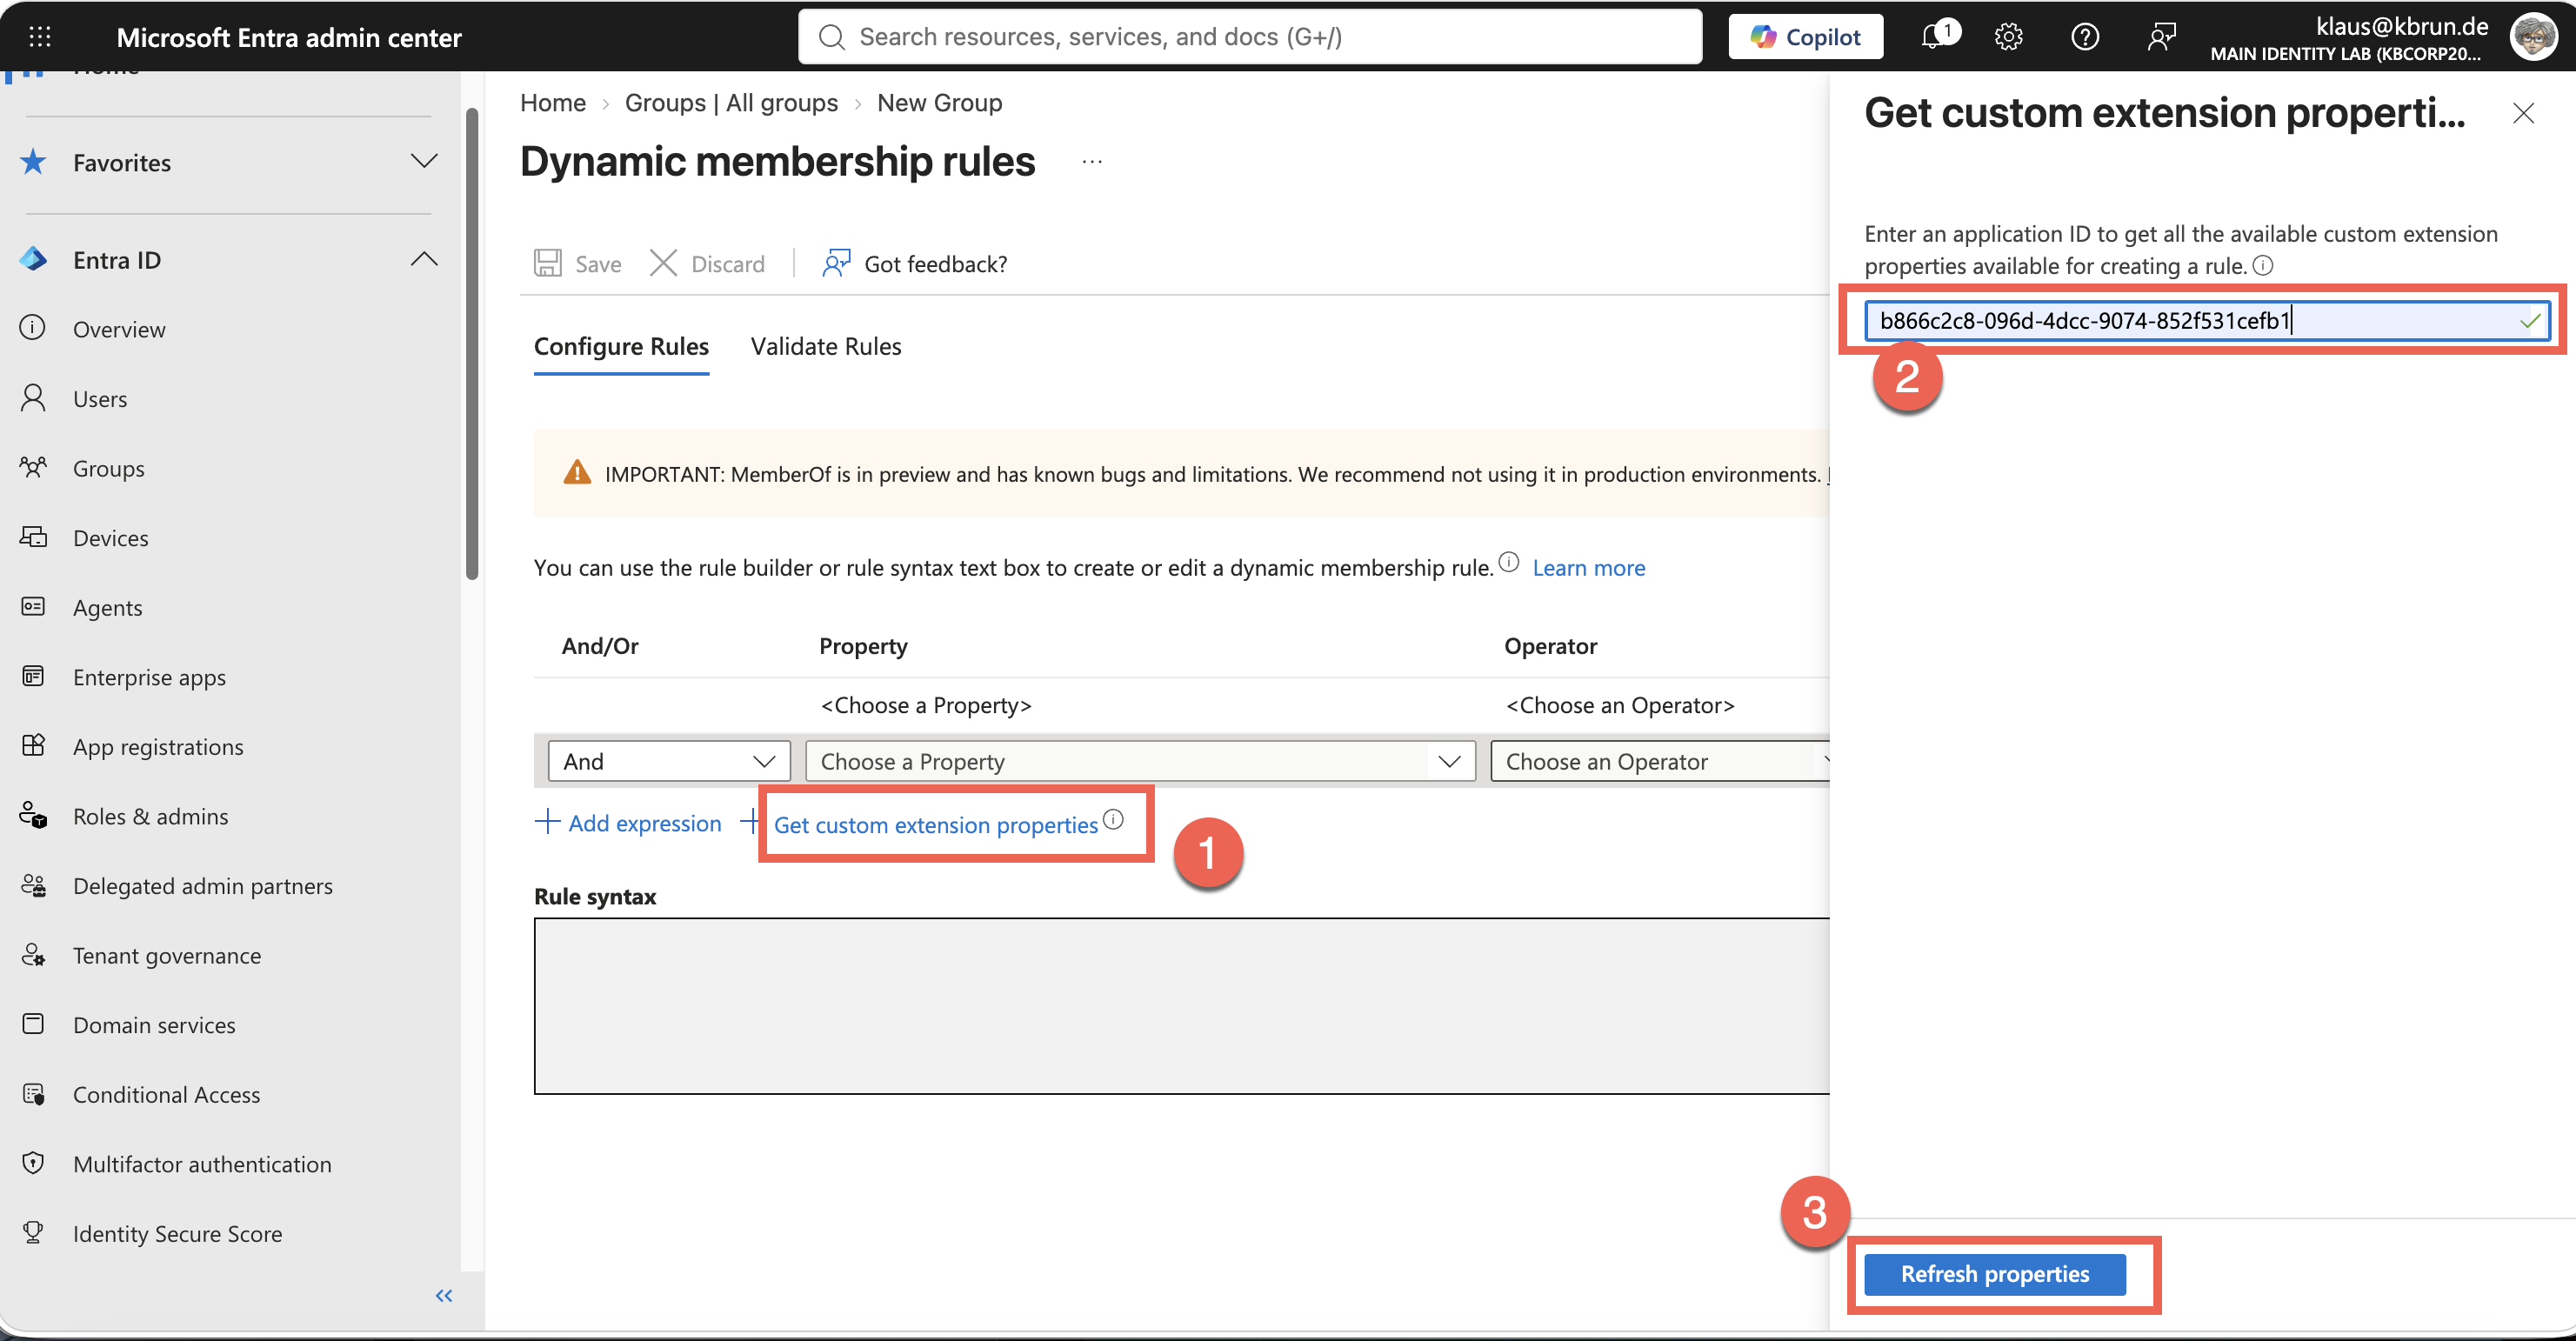This screenshot has height=1341, width=2576.
Task: Open the And/Or dropdown
Action: [x=669, y=761]
